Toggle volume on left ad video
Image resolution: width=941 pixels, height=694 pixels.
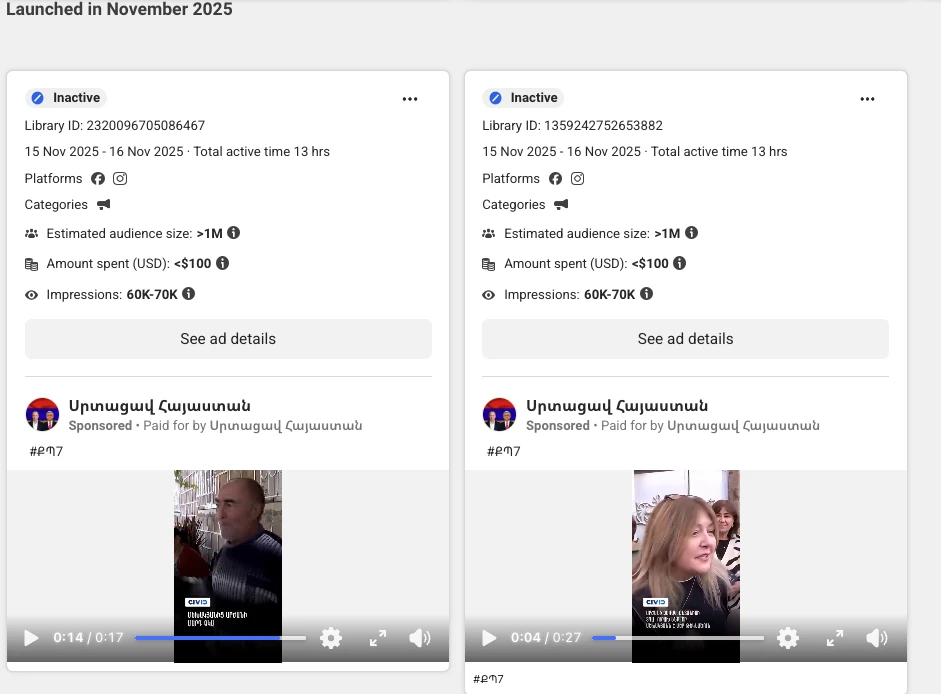coord(419,638)
